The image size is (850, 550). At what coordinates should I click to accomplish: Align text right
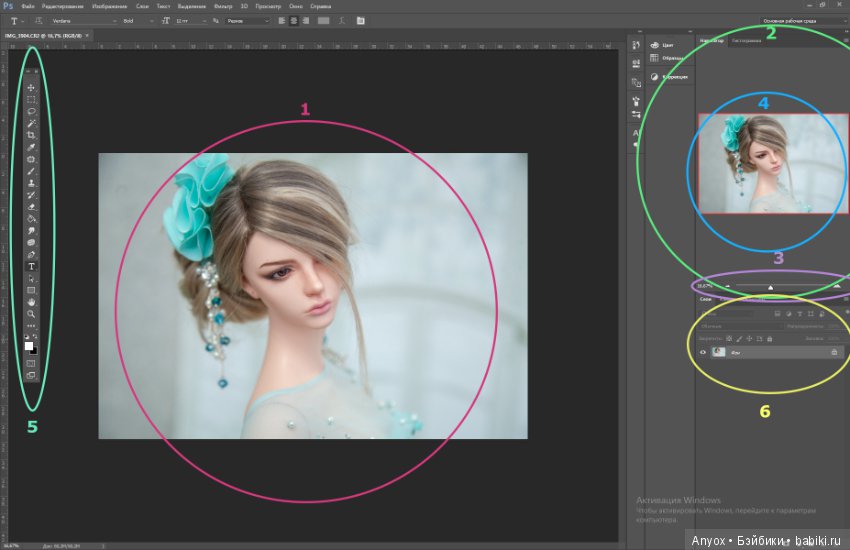coord(306,21)
